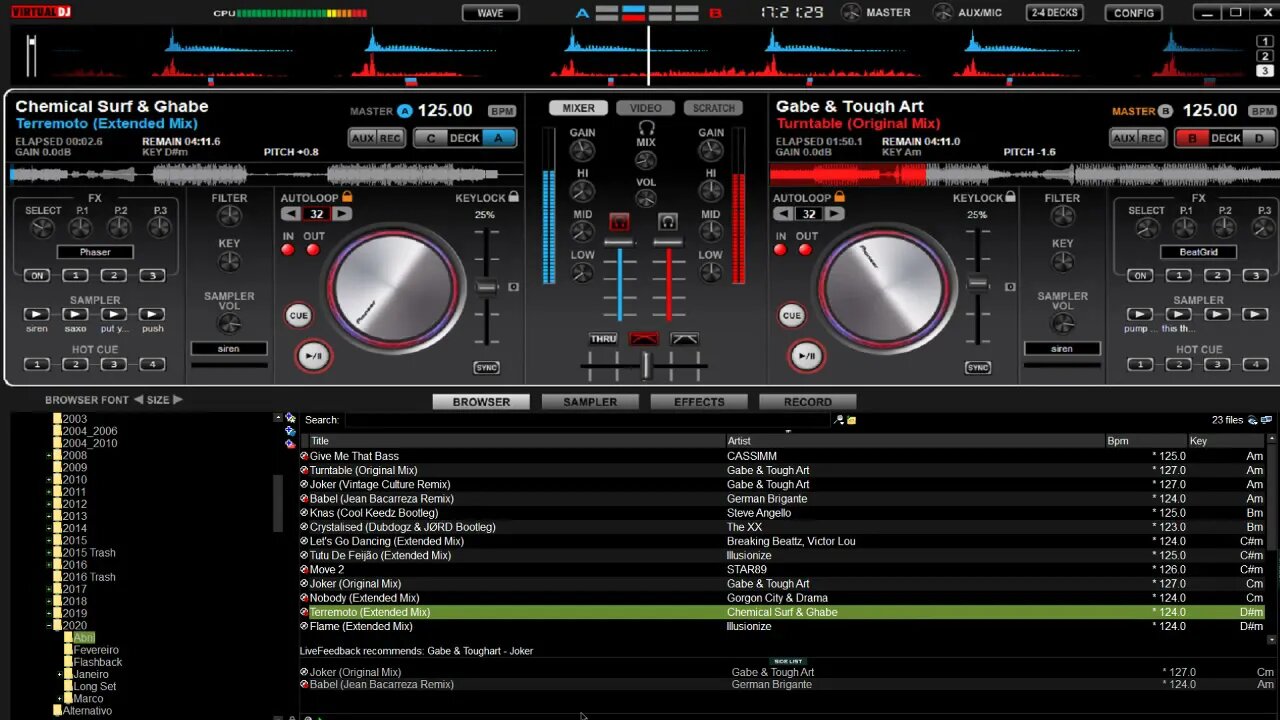The width and height of the screenshot is (1280, 720).
Task: Collapse the 2020 folder
Action: tap(49, 626)
